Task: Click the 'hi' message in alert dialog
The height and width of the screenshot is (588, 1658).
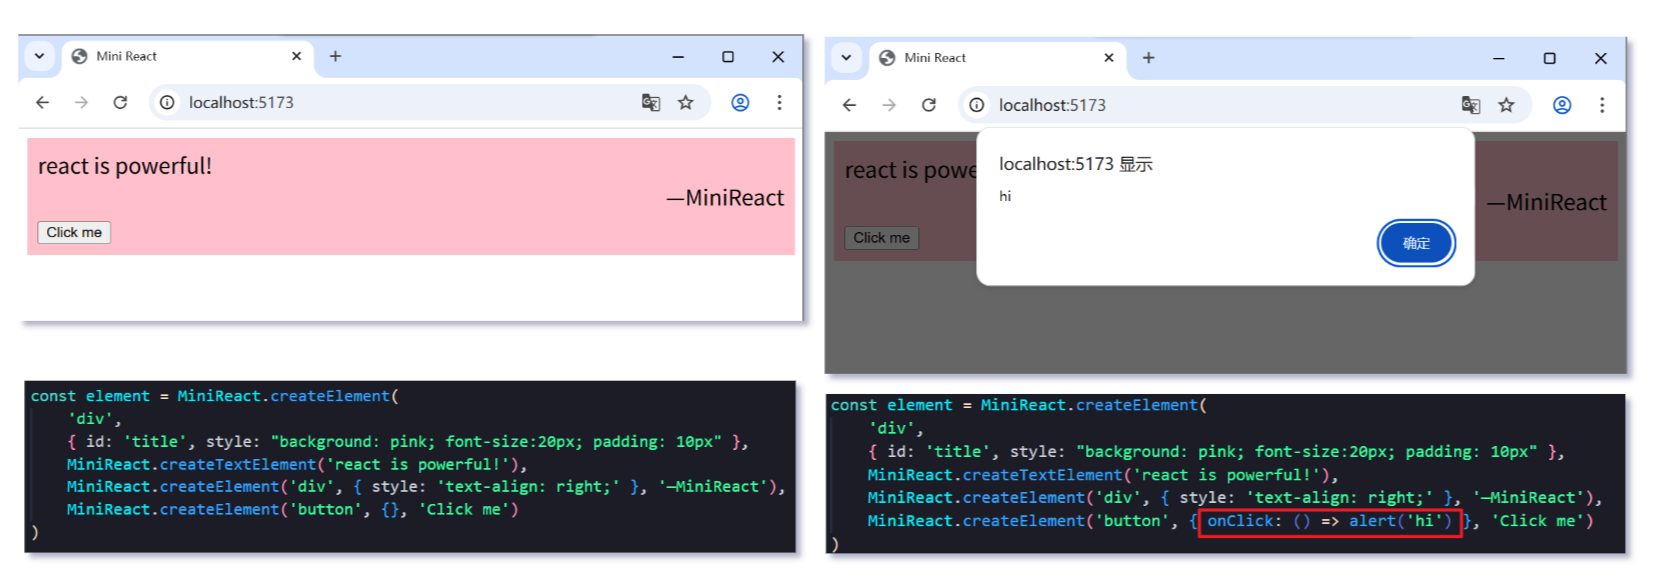Action: (1005, 196)
